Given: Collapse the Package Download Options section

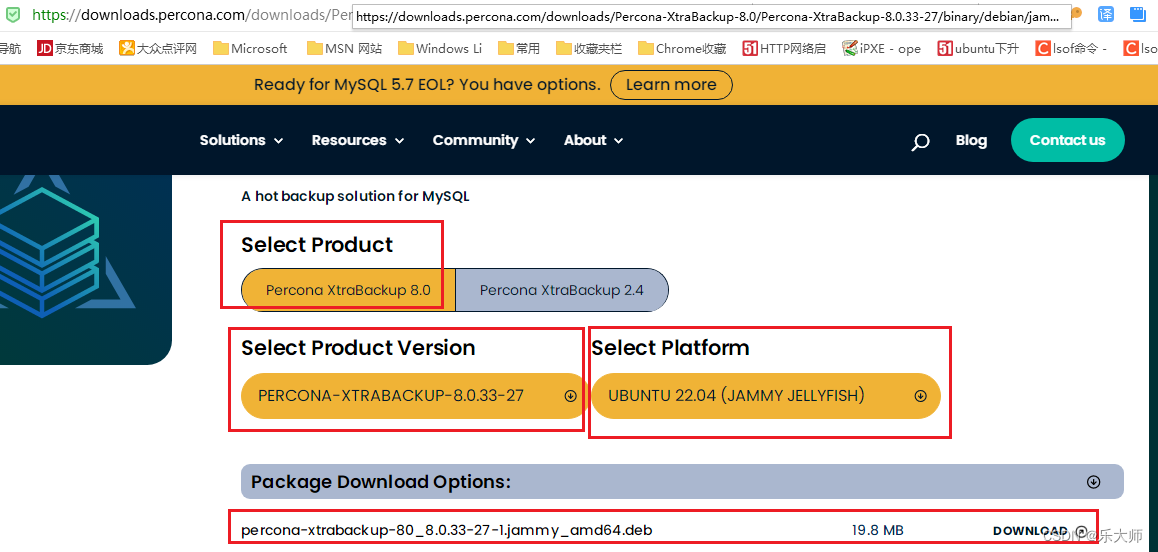Looking at the screenshot, I should coord(1094,482).
